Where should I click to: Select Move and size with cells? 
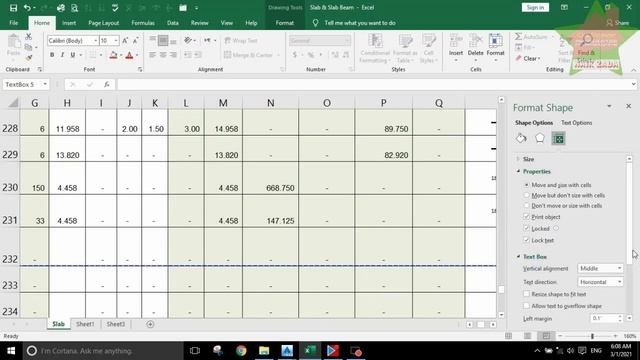click(x=558, y=185)
